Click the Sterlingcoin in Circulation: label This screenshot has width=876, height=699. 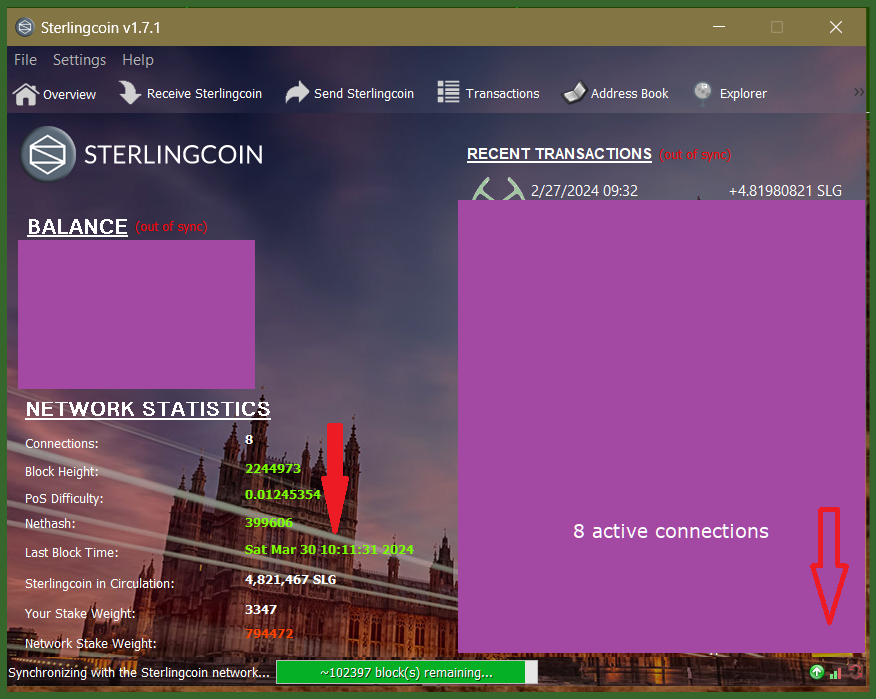pos(99,583)
